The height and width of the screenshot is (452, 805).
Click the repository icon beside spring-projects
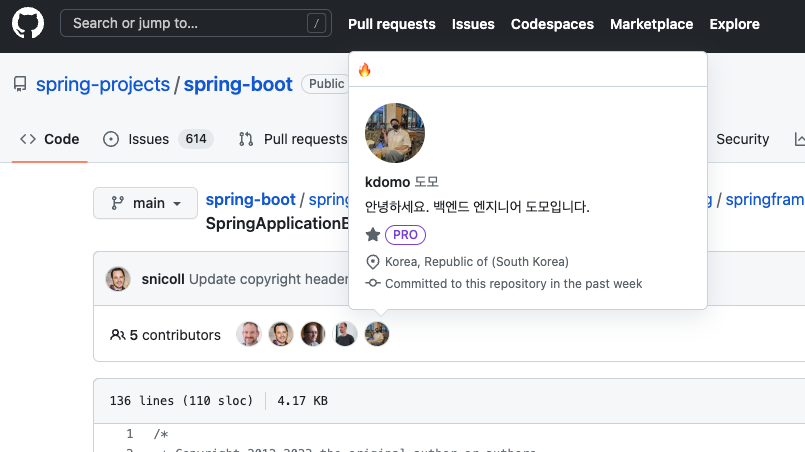20,84
